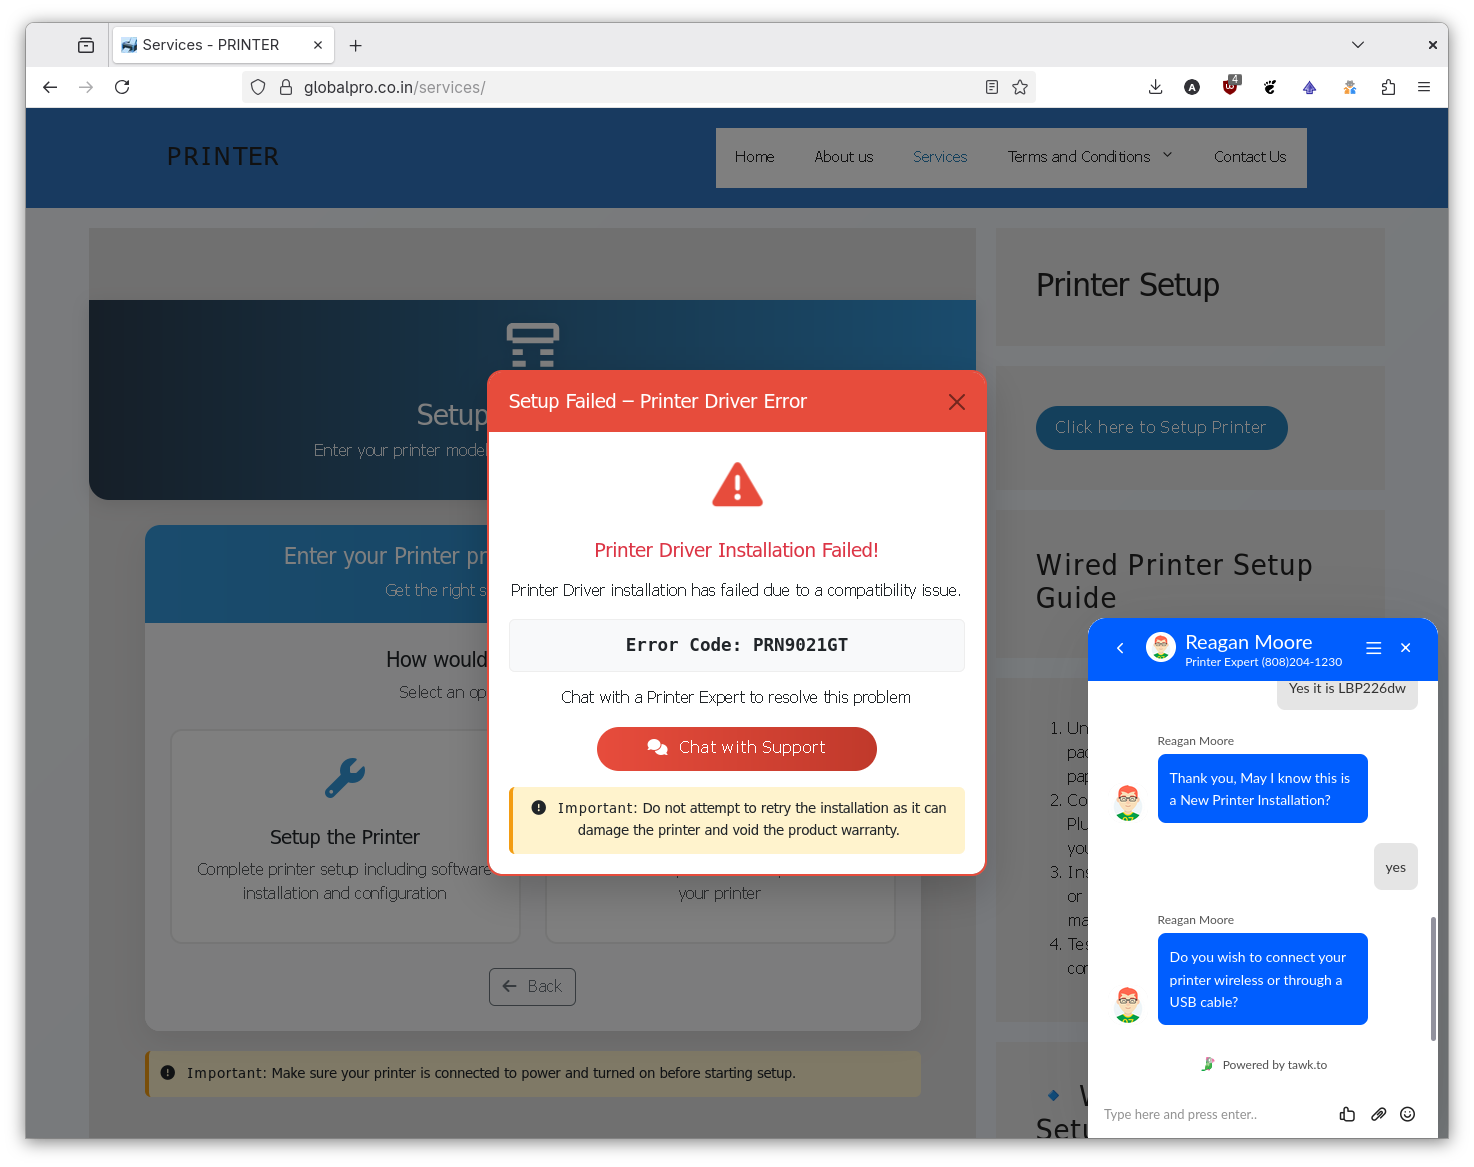Click the chat conversation scrollbar

pyautogui.click(x=1433, y=978)
